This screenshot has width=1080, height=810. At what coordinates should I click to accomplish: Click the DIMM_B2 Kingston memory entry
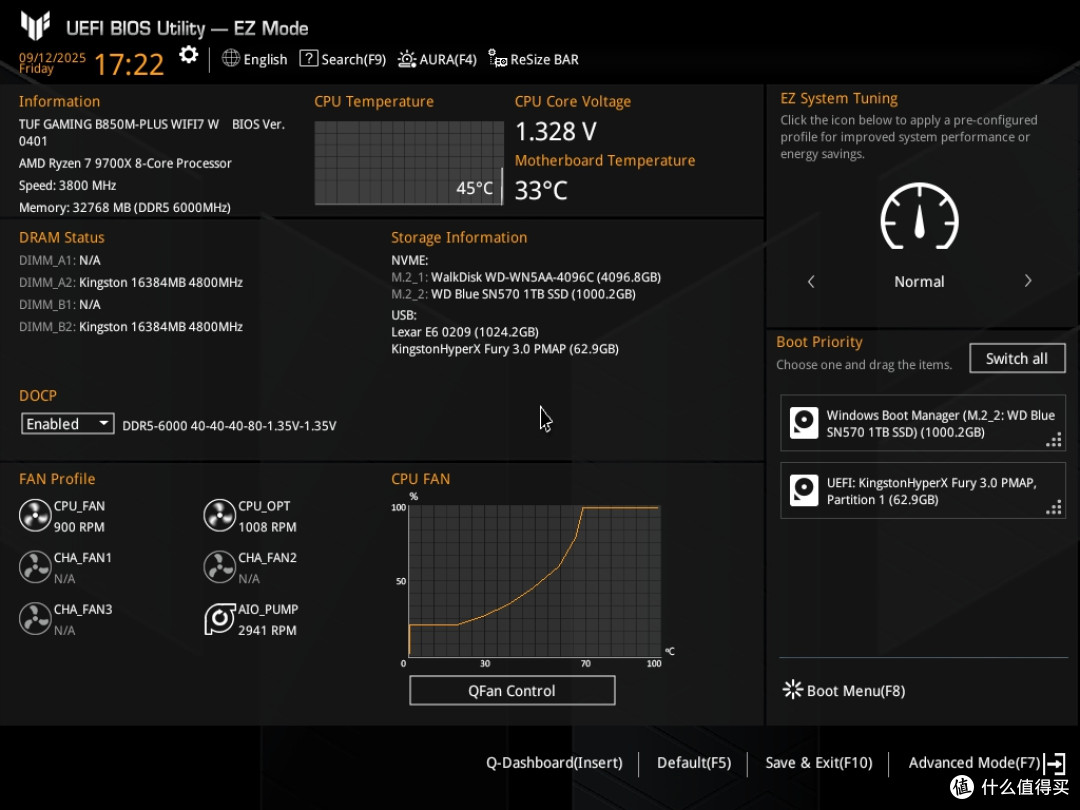[131, 326]
